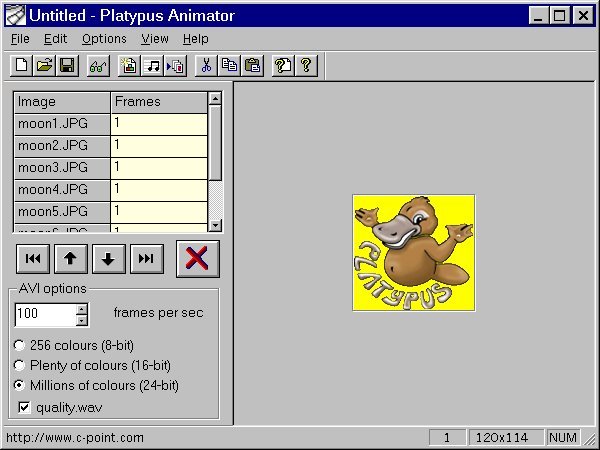Delete selected image with red X button

pos(198,259)
